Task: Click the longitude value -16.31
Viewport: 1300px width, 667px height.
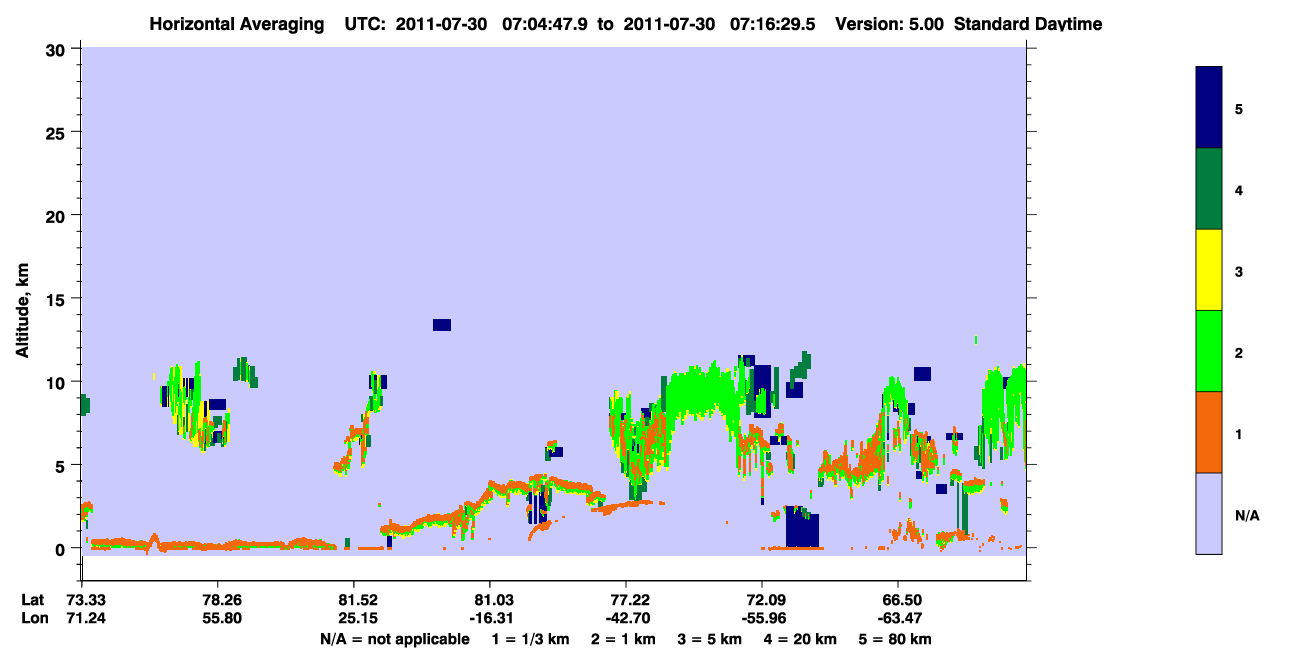Action: (490, 619)
